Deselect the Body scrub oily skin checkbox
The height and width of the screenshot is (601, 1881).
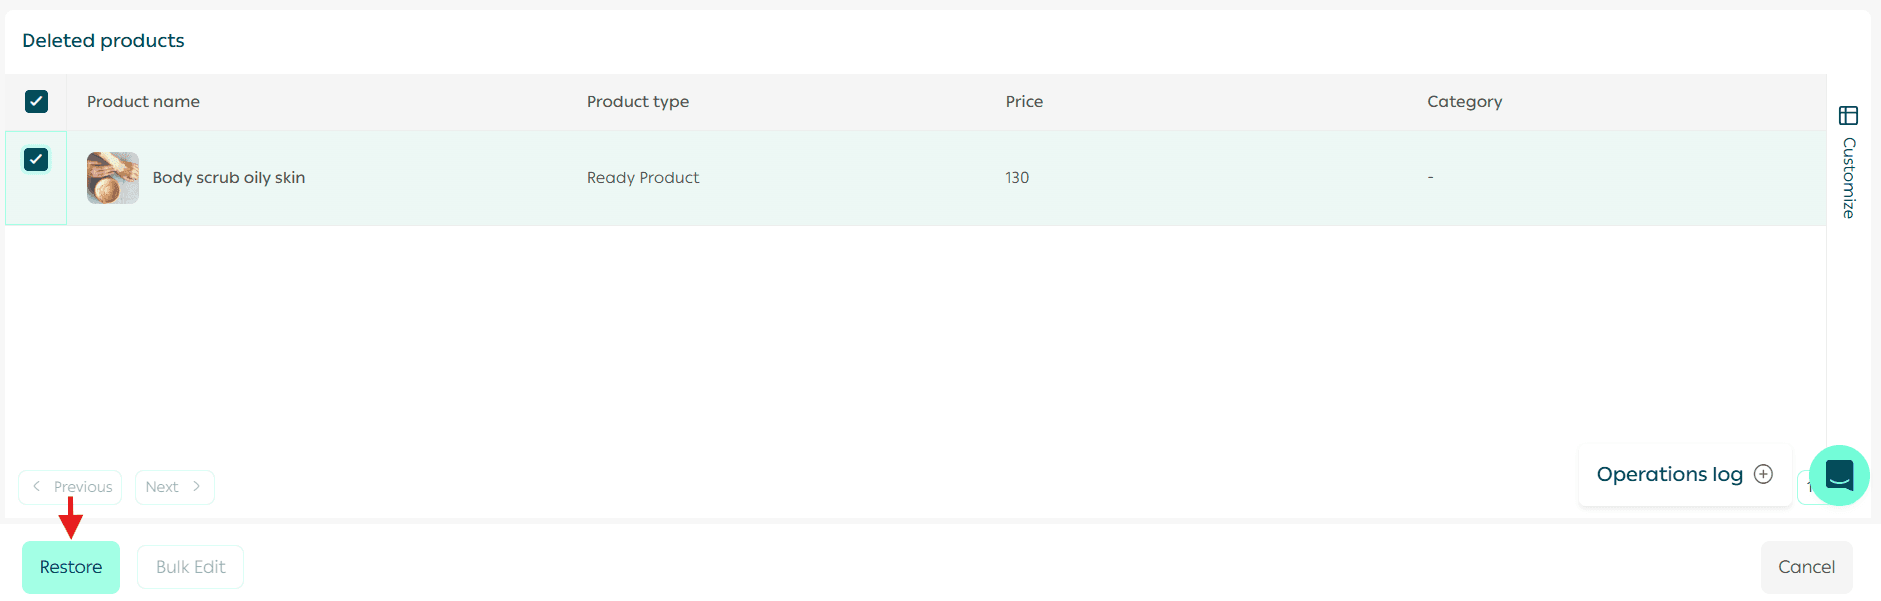36,159
